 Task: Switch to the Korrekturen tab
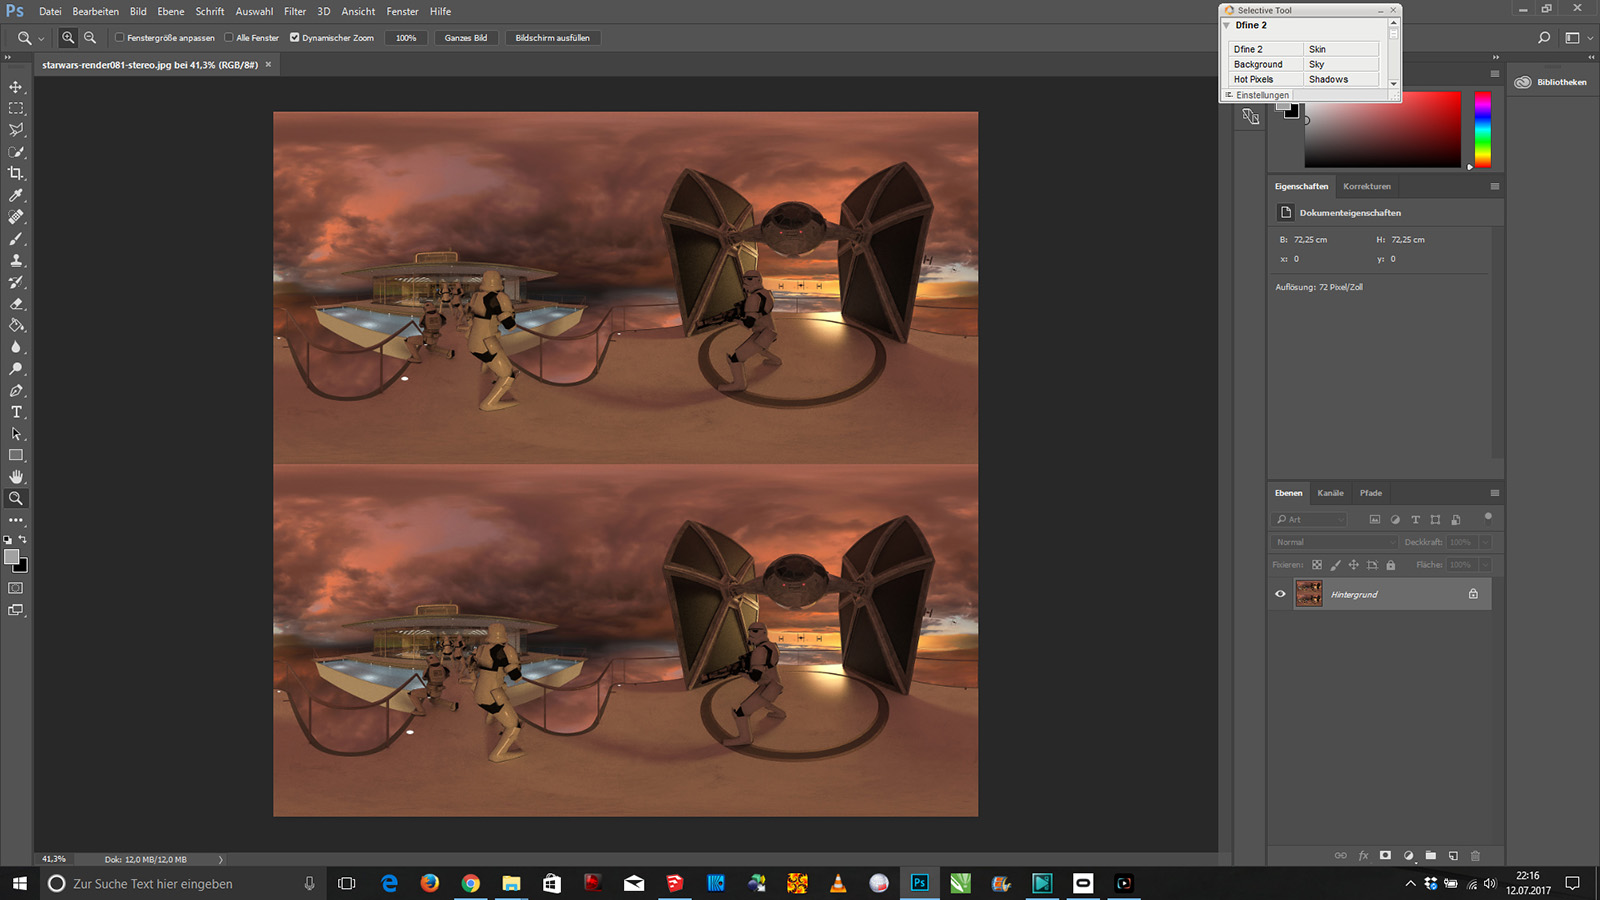(1367, 186)
